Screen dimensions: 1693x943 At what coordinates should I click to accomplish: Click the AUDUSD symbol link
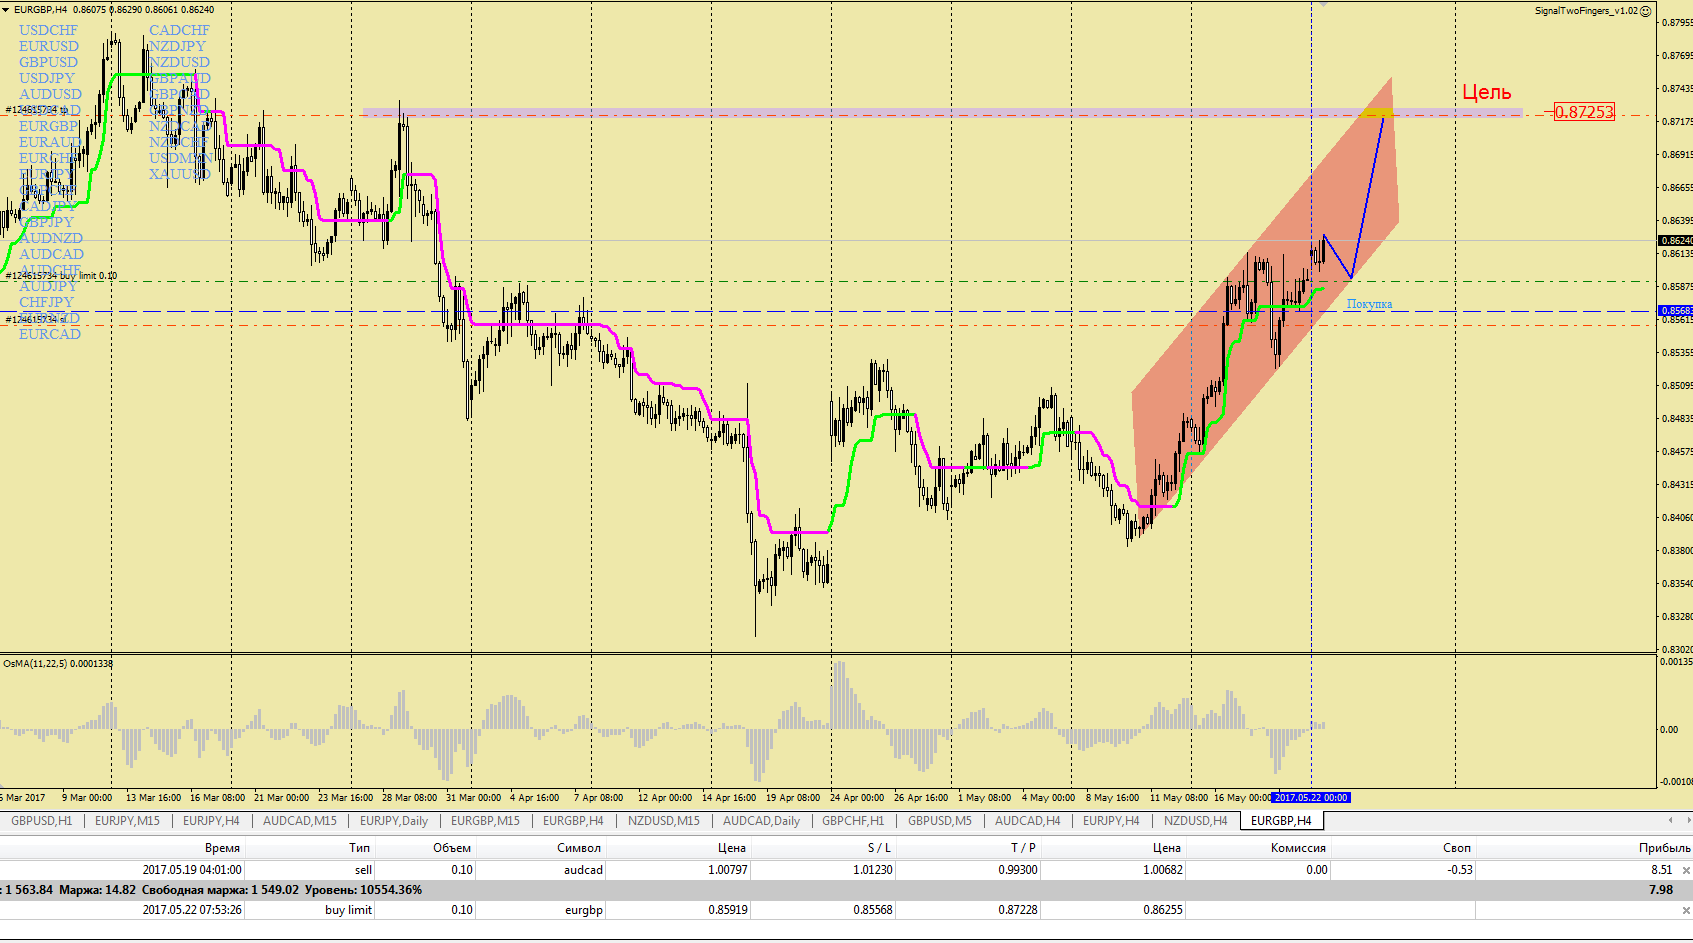[x=50, y=95]
